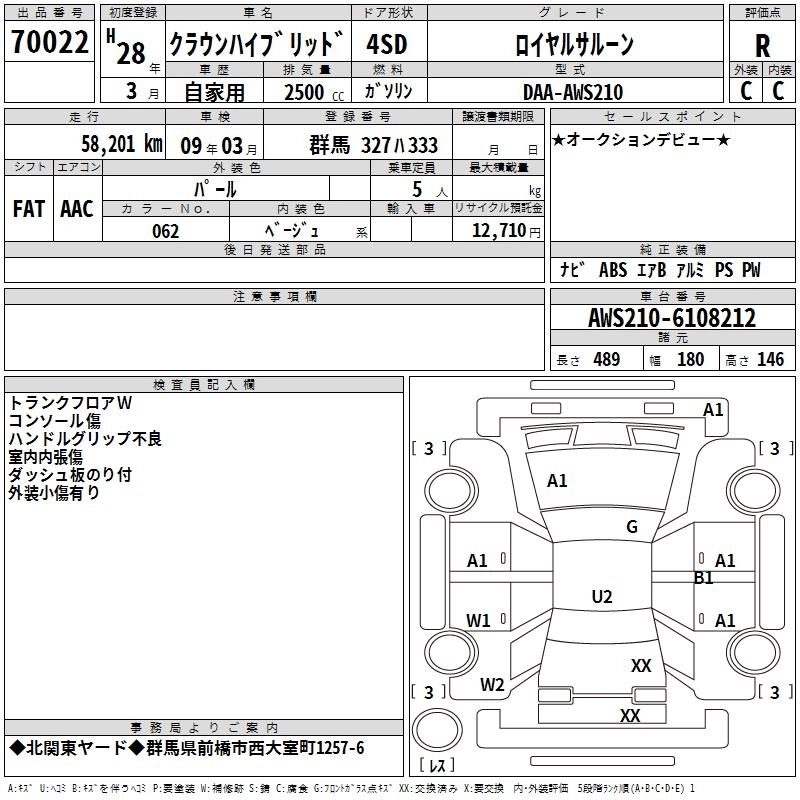Click the lot number 70022
Screen dimensions: 800x800
pos(49,42)
